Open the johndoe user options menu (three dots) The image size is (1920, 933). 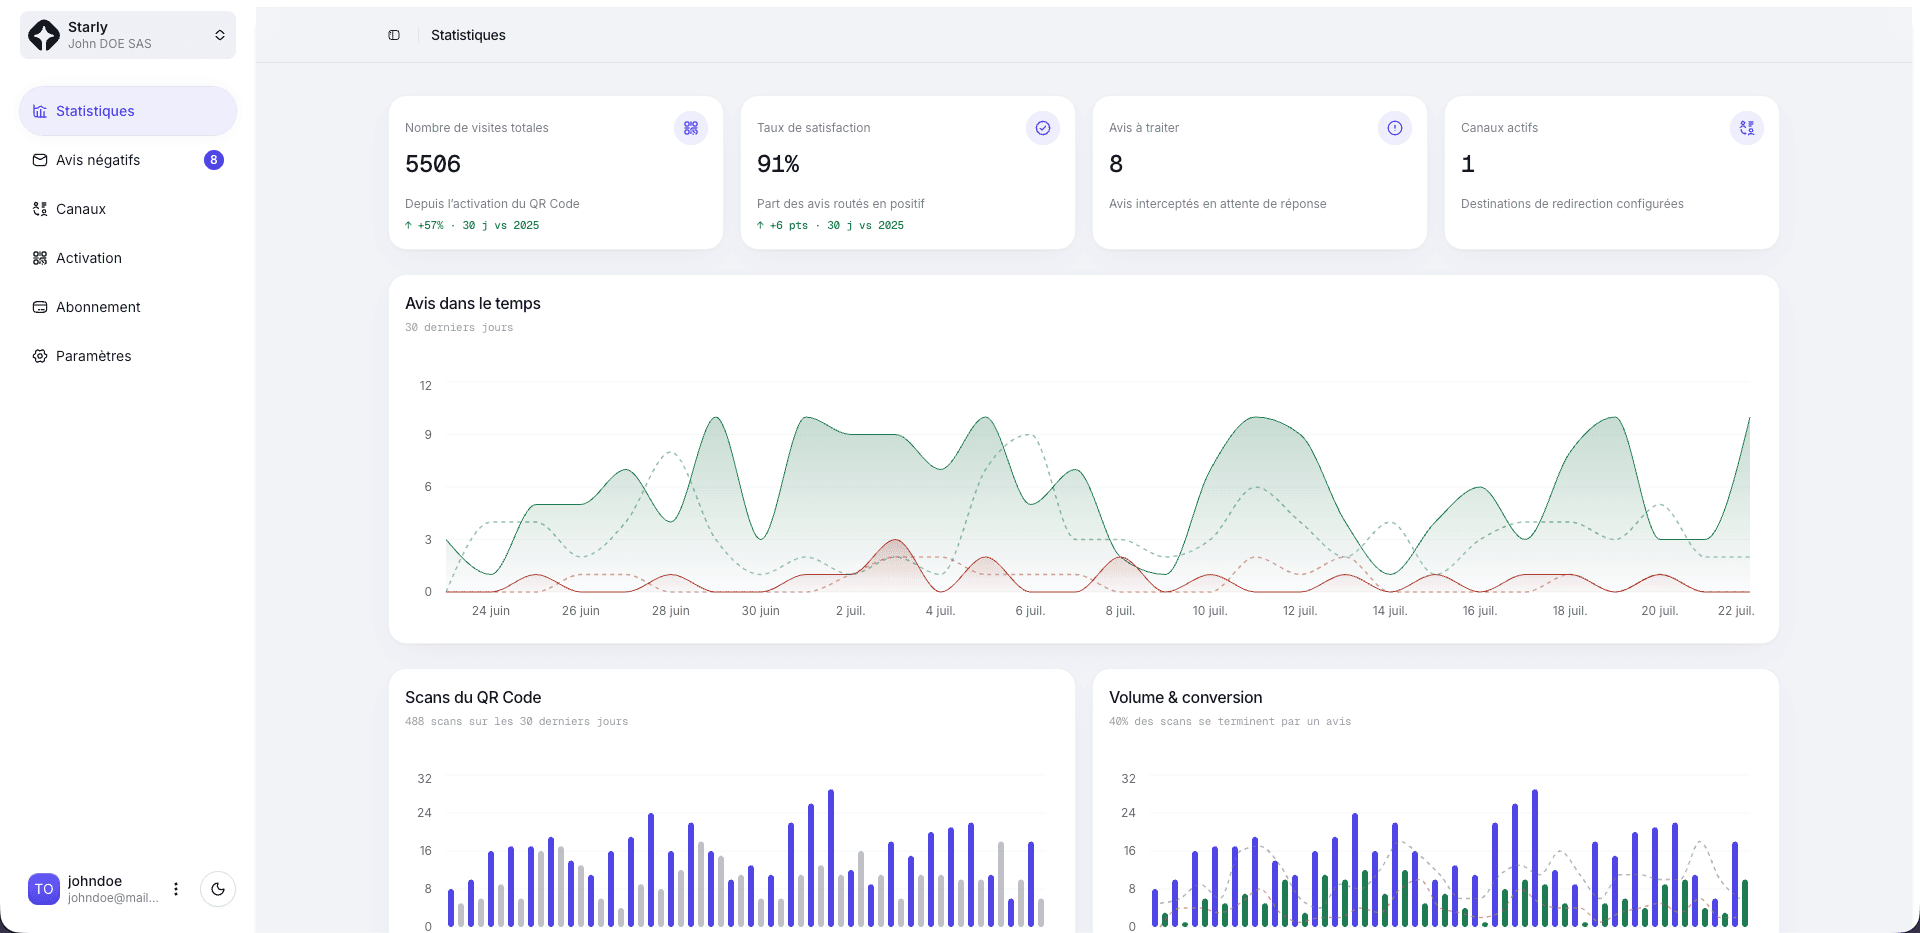(176, 889)
